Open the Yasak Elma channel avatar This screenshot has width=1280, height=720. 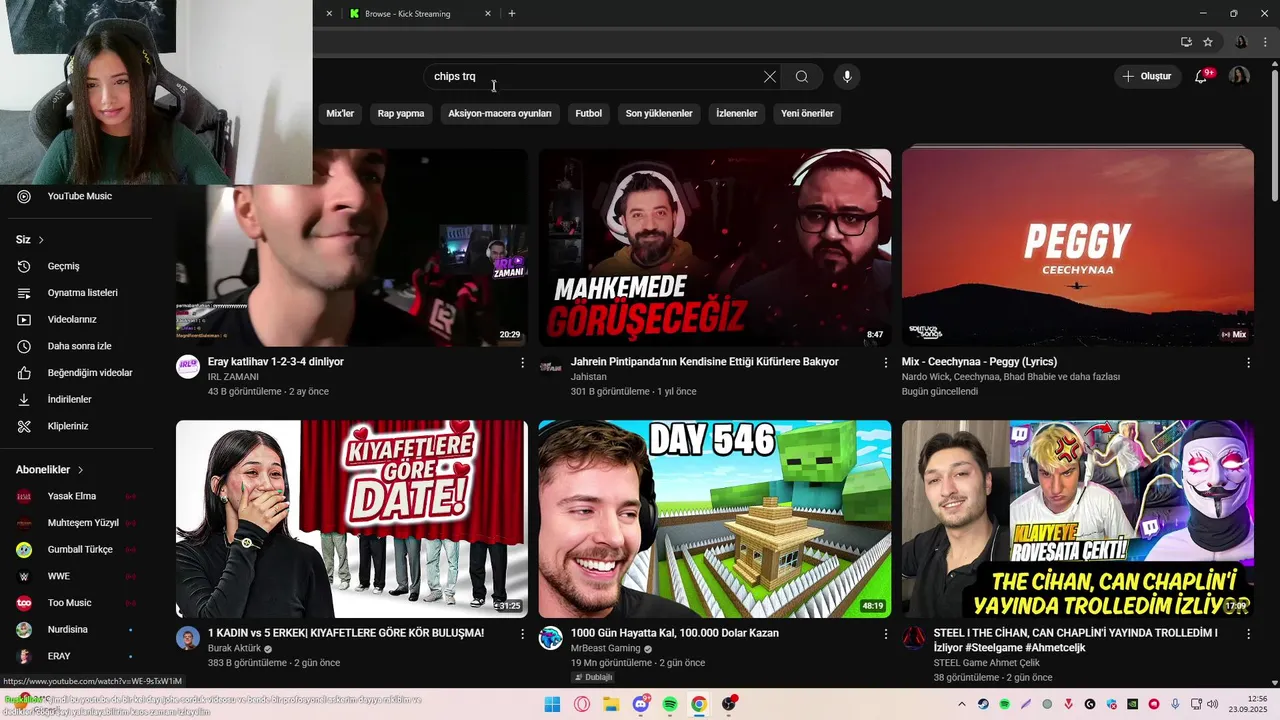(24, 496)
